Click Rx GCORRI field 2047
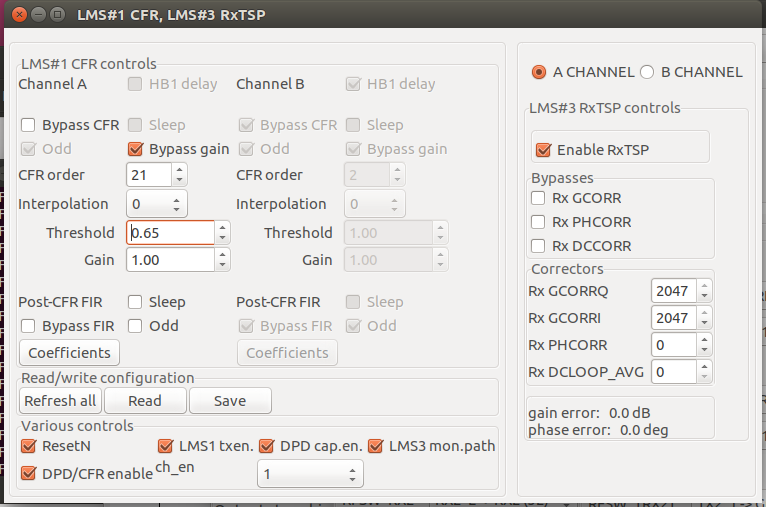The width and height of the screenshot is (766, 507). pyautogui.click(x=674, y=318)
